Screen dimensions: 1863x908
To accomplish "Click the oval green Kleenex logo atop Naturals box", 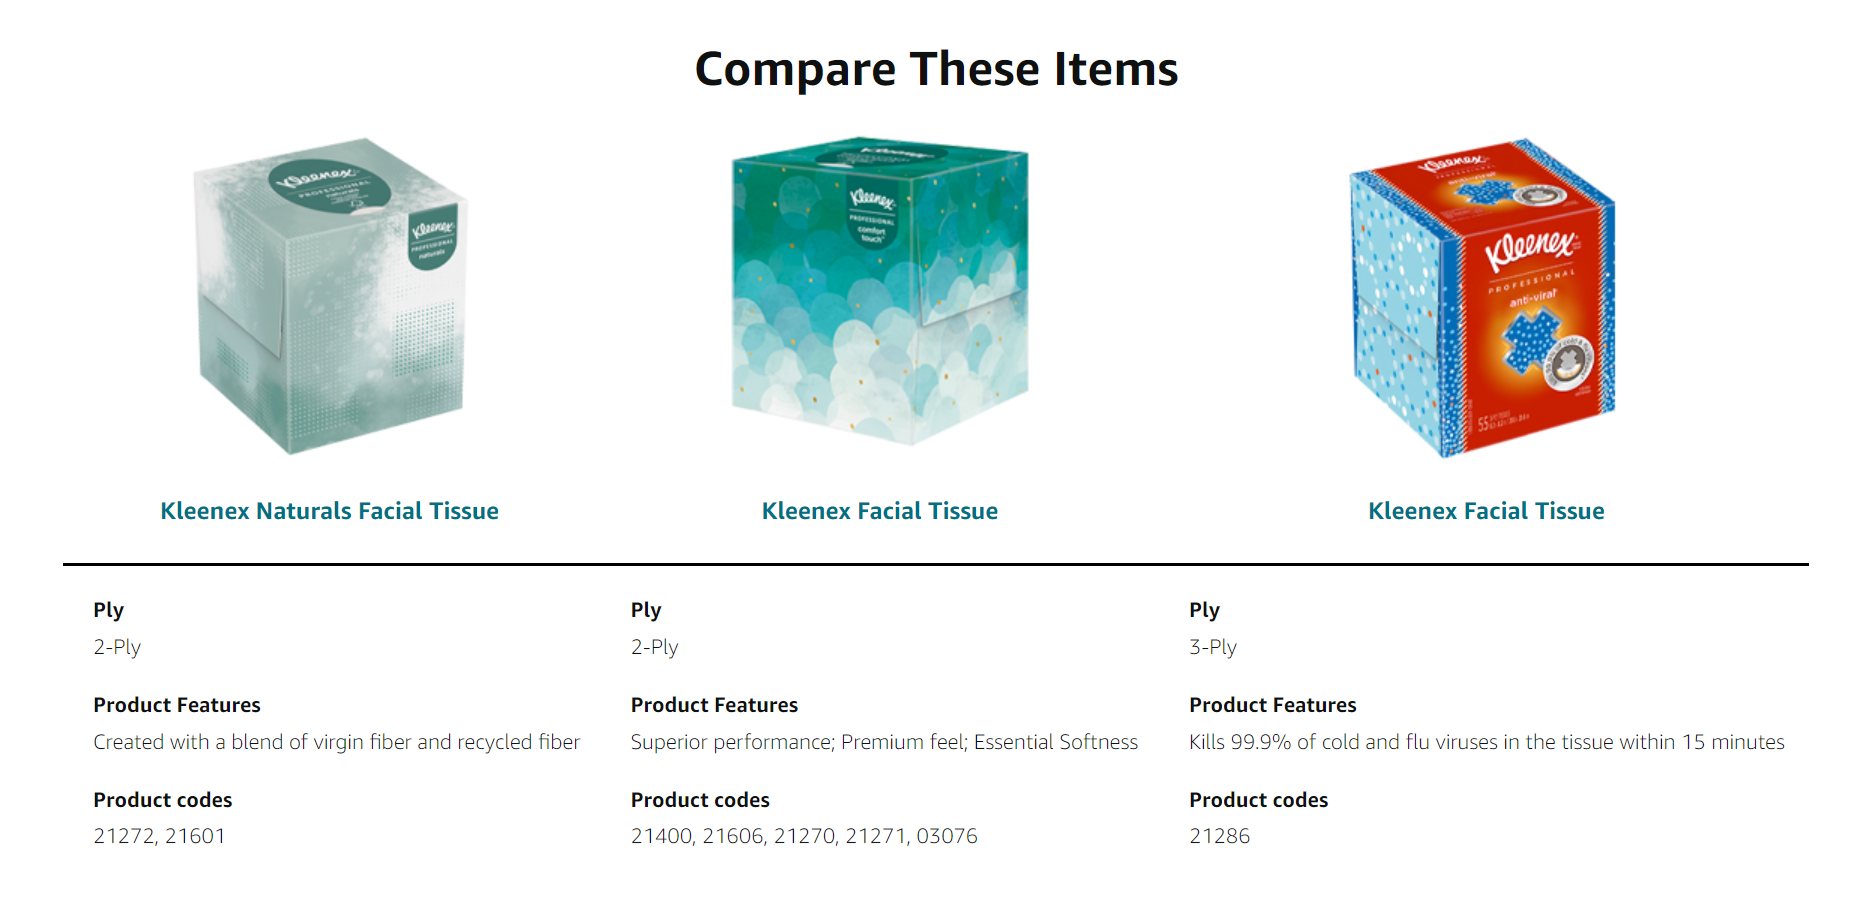I will (318, 181).
